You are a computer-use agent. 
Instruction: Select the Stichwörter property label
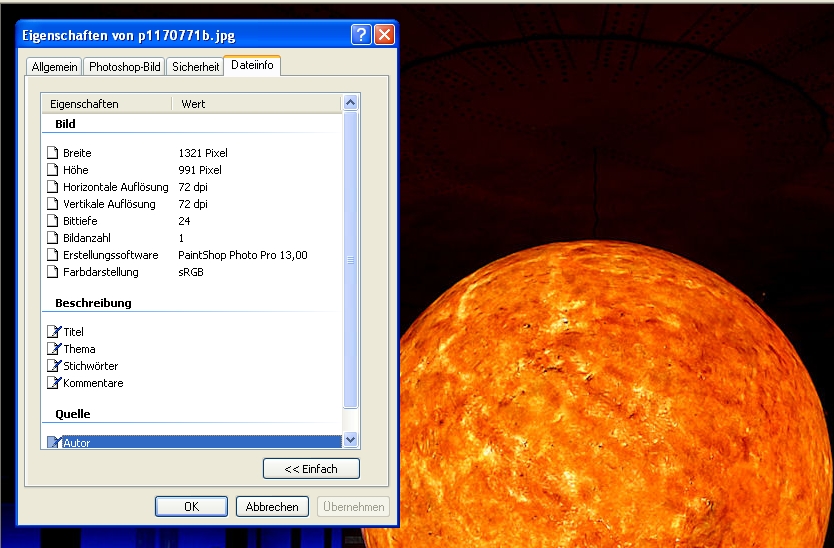(x=90, y=366)
